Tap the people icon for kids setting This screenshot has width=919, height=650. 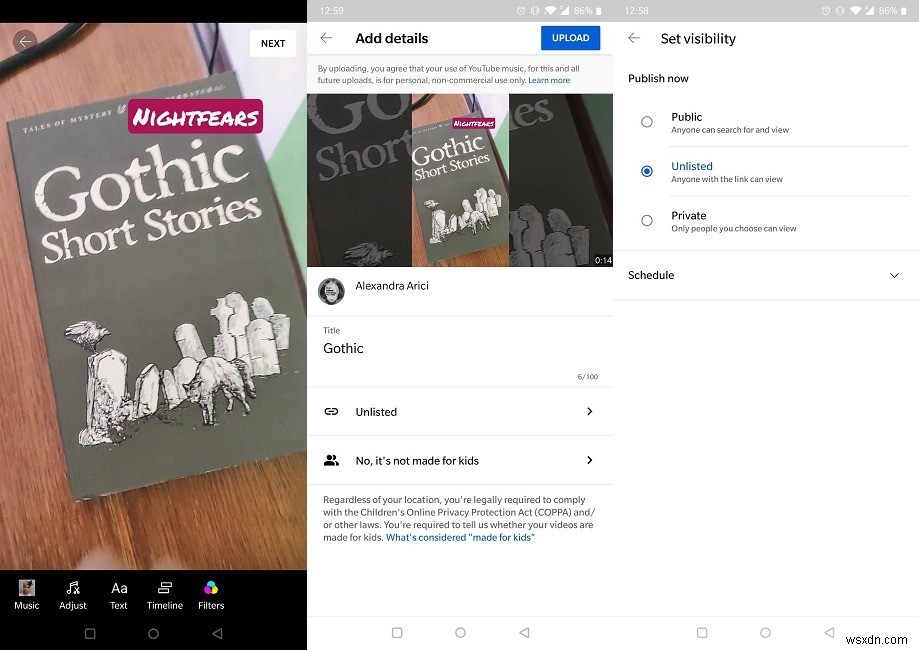click(331, 460)
